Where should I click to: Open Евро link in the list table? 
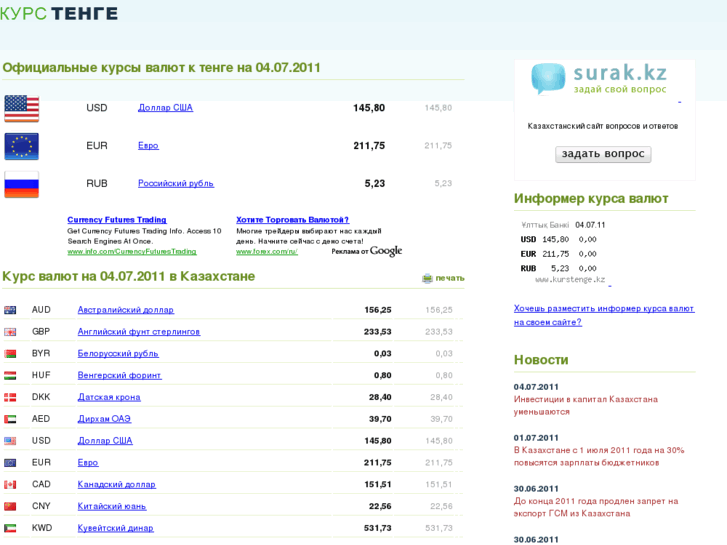click(x=88, y=462)
